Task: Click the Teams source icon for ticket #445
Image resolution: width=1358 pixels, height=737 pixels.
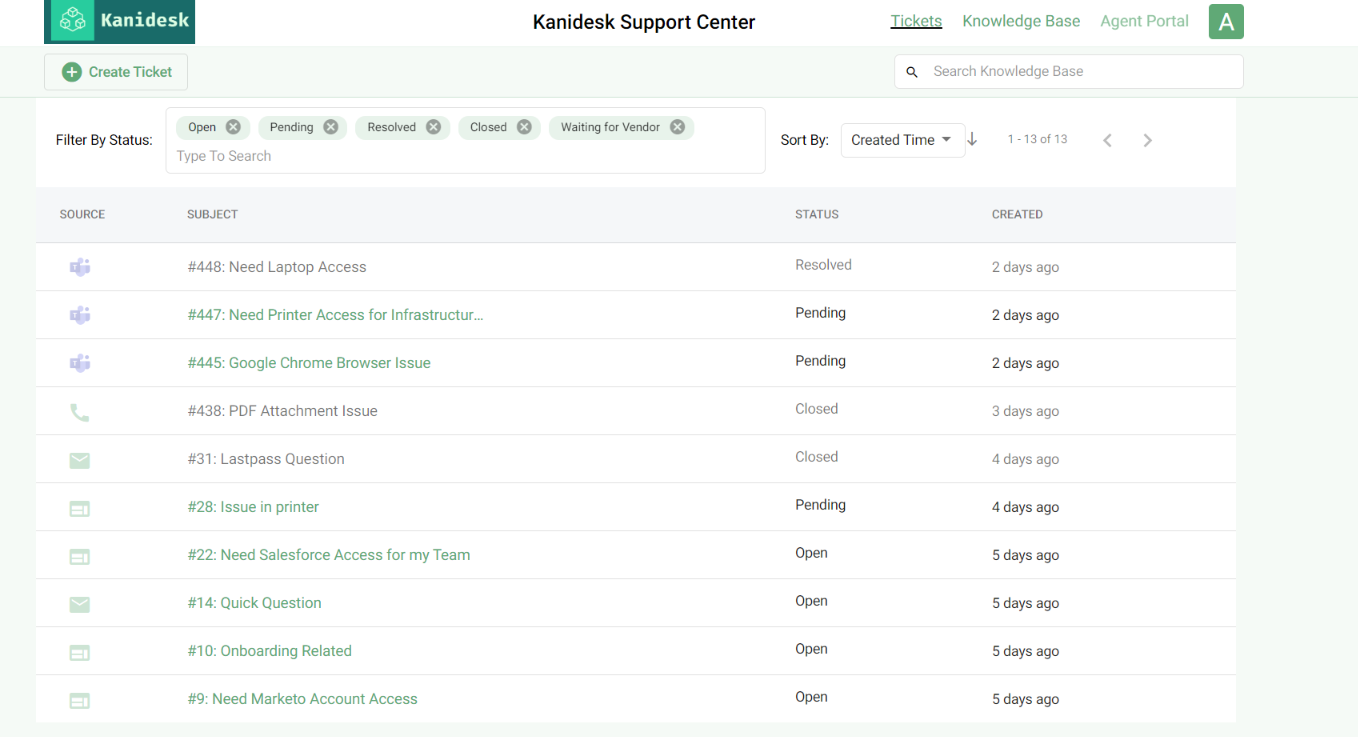Action: coord(80,363)
